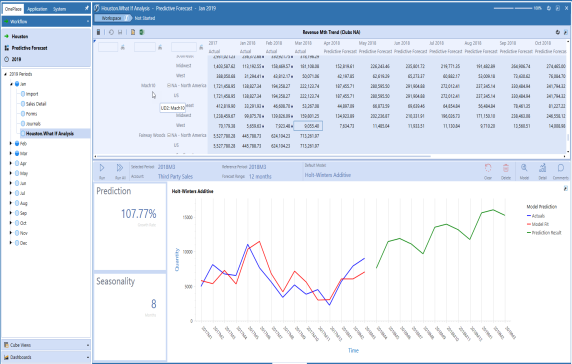
Task: Click the lock icon after second filter box
Action: tap(160, 47)
